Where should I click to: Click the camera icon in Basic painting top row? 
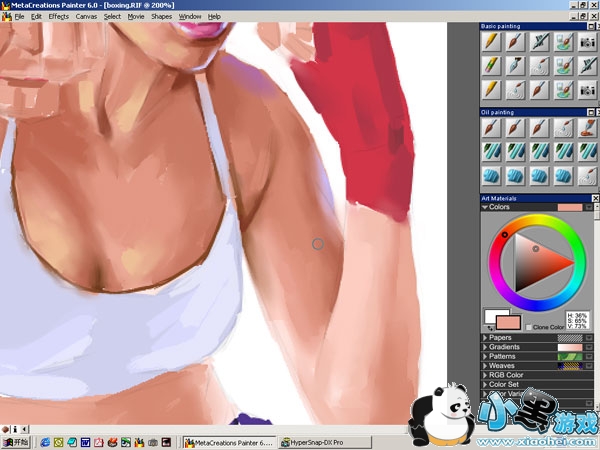click(590, 42)
